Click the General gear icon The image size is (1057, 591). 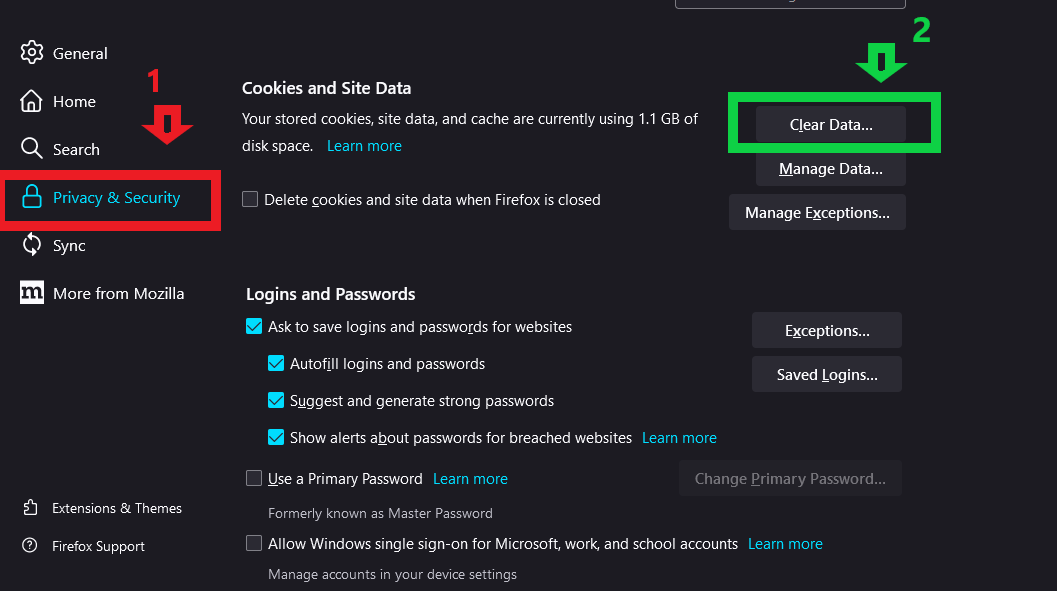[32, 53]
